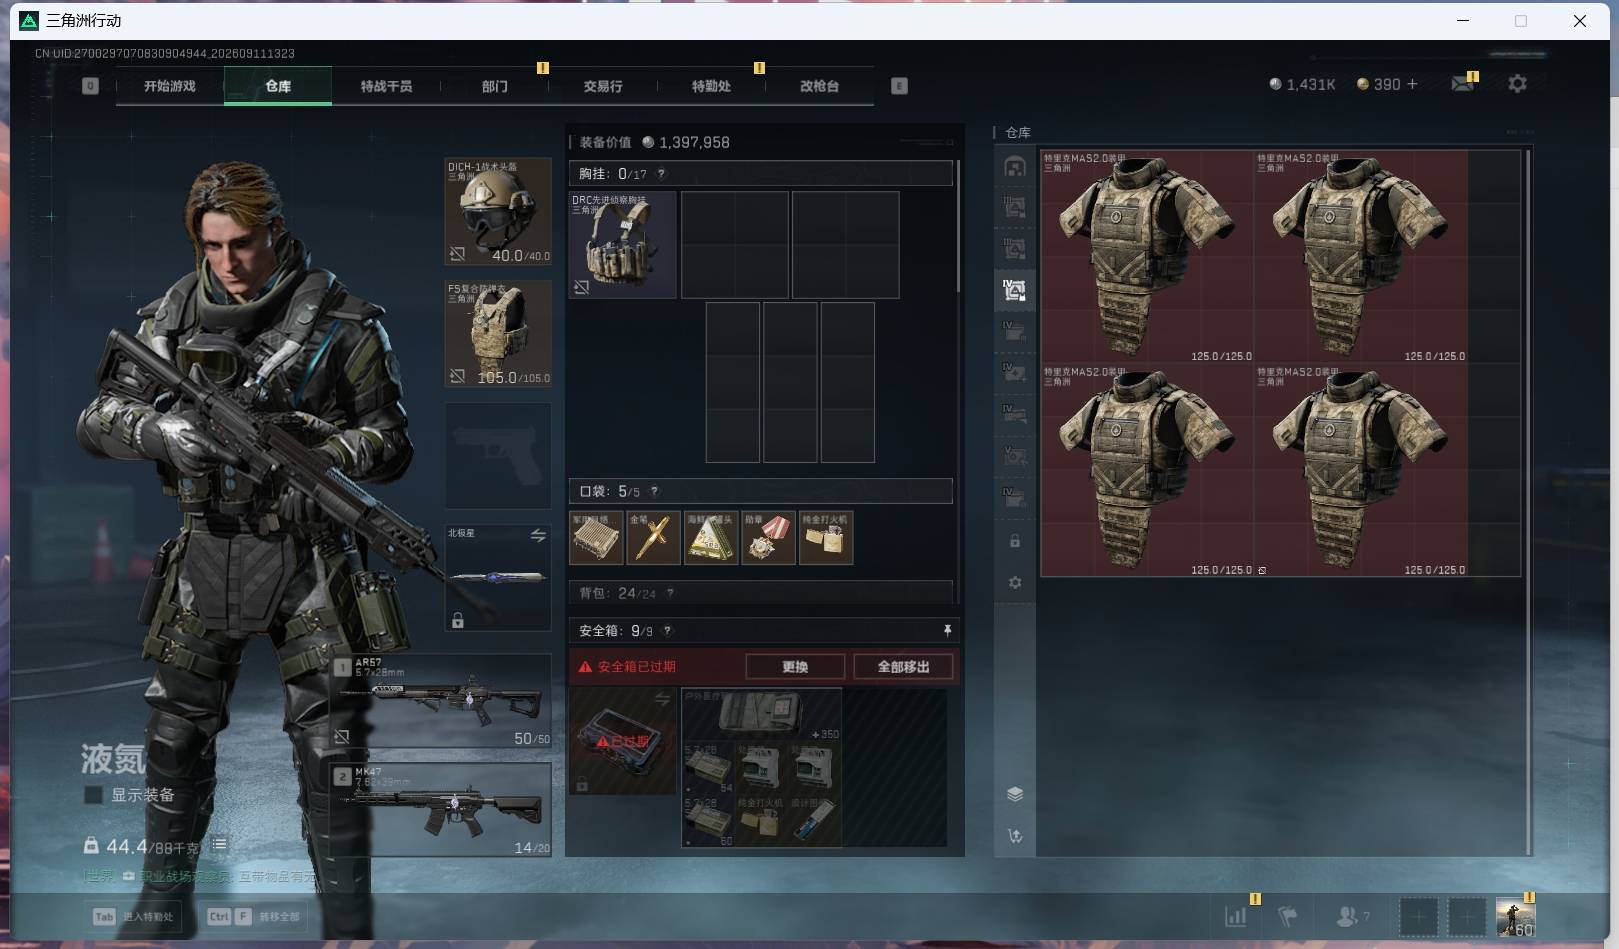This screenshot has height=949, width=1619.
Task: Select the 设计图纸 blueprint in safe box
Action: click(815, 821)
